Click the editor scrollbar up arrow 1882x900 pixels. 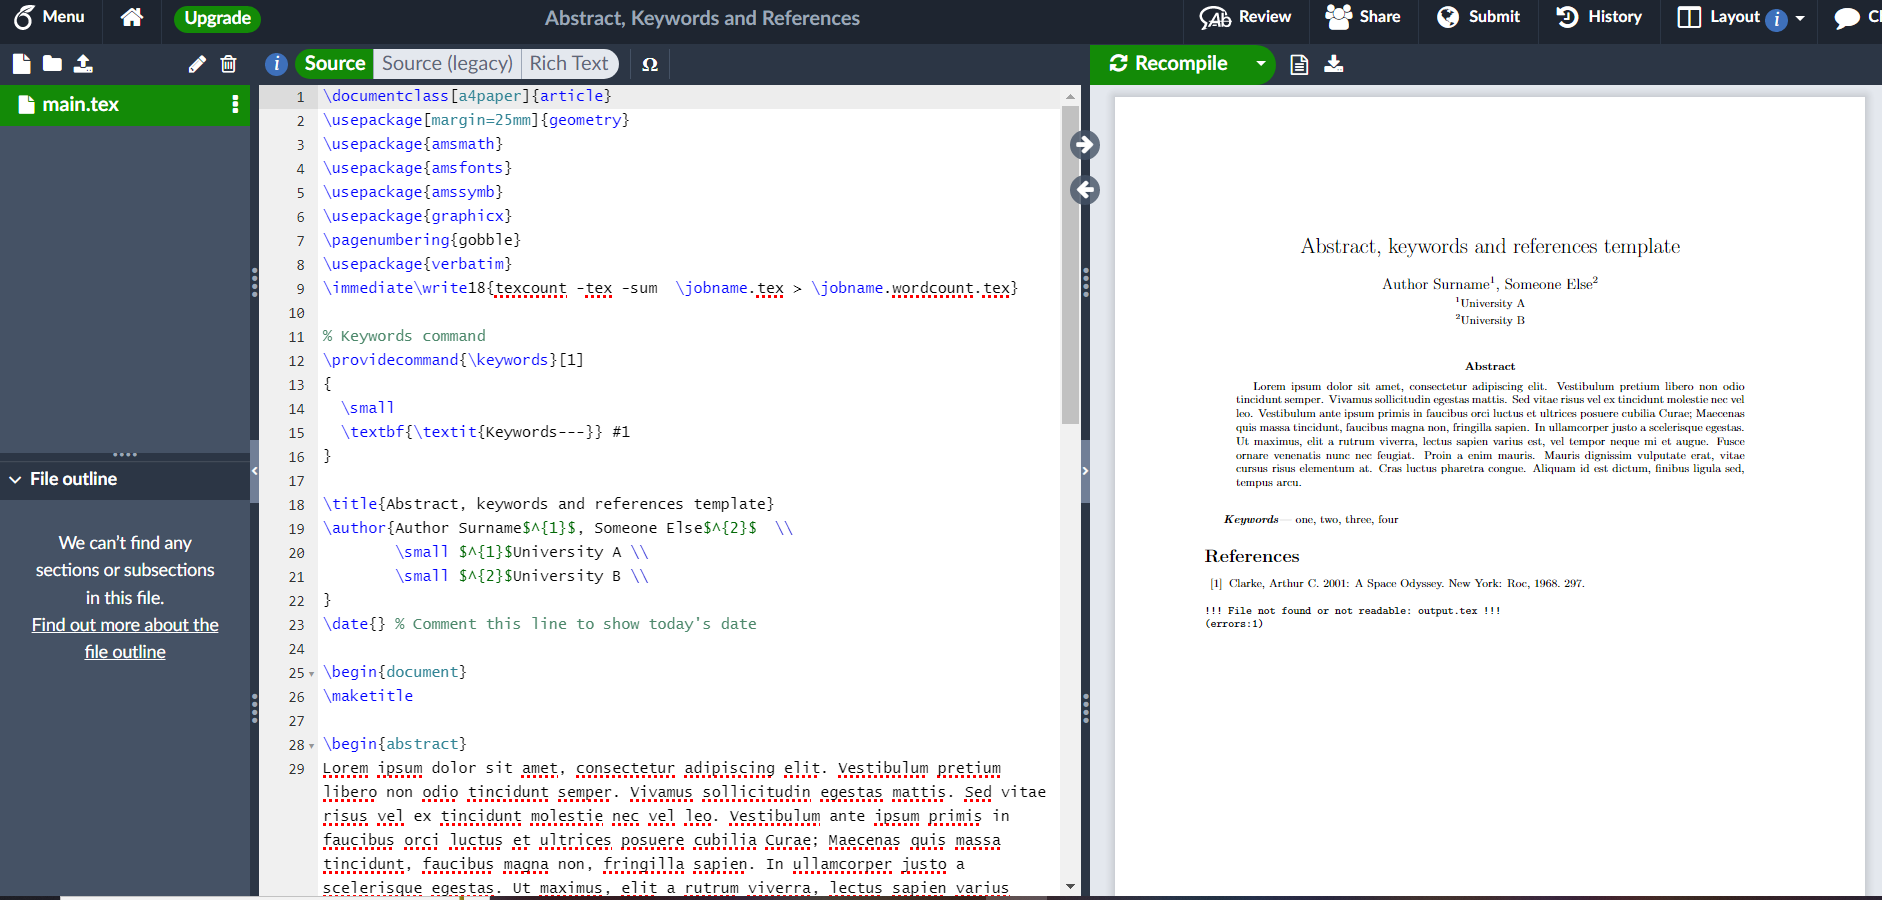1070,96
